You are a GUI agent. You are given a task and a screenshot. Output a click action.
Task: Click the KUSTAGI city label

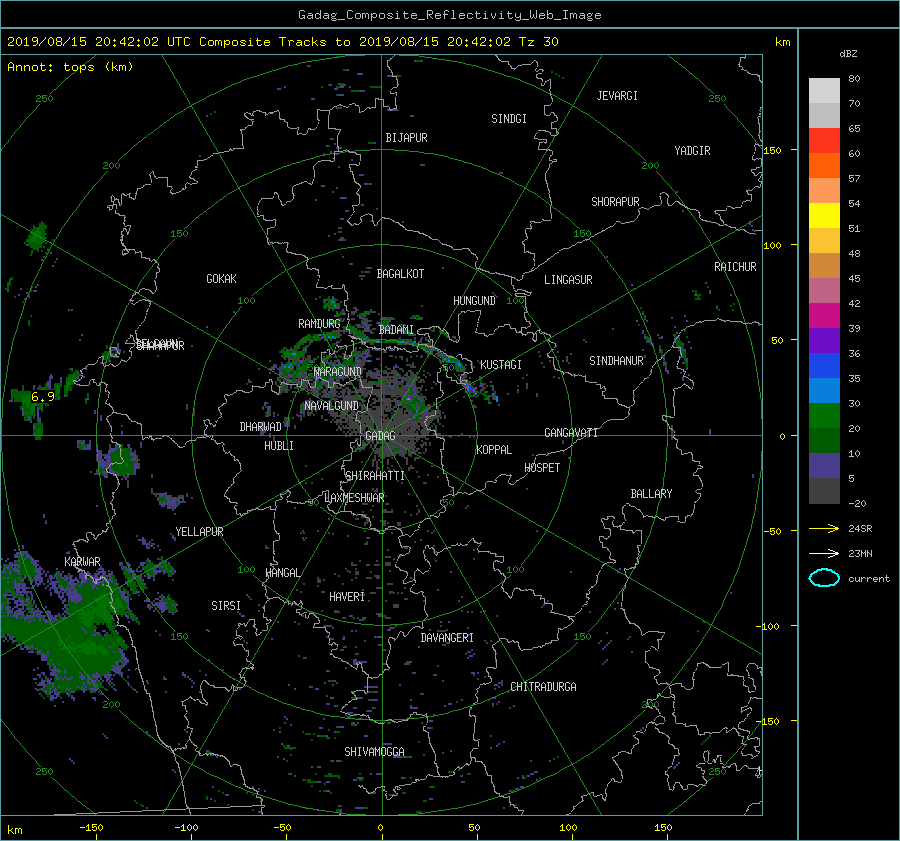(x=501, y=365)
